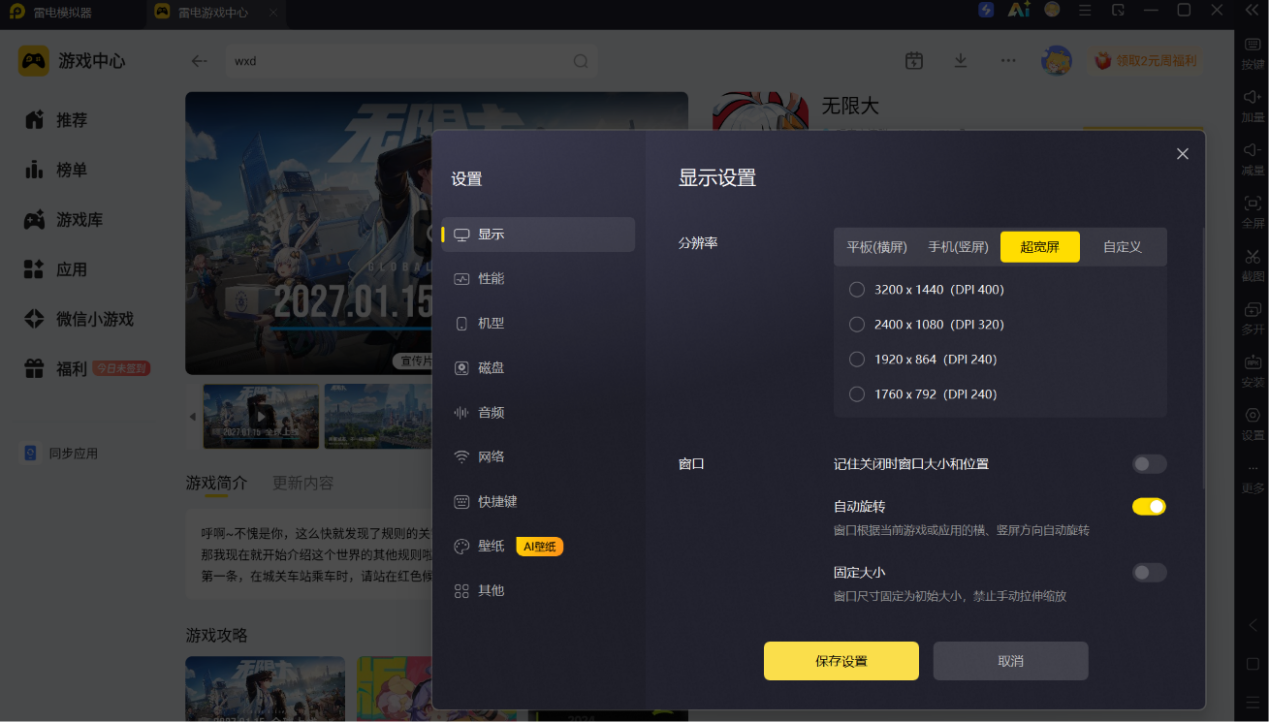This screenshot has height=722, width=1269.
Task: Go to 网络 network settings
Action: pos(538,457)
